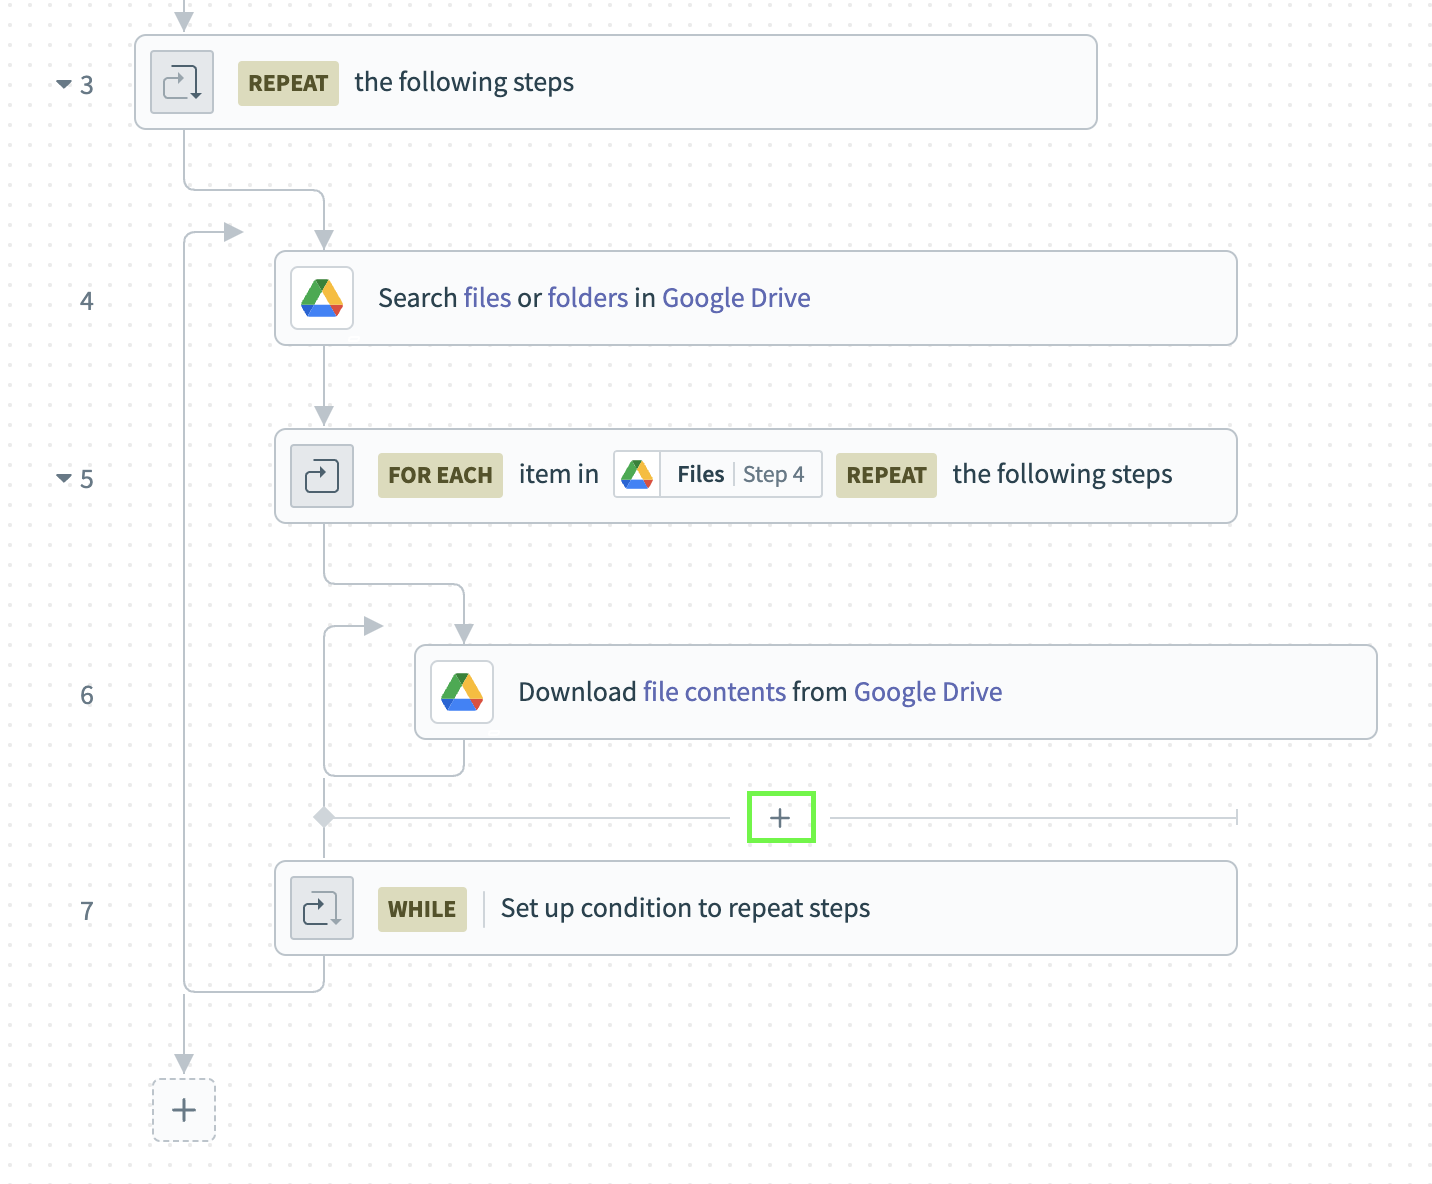Click the loop icon on the FOR EACH step
This screenshot has height=1184, width=1432.
(x=321, y=476)
